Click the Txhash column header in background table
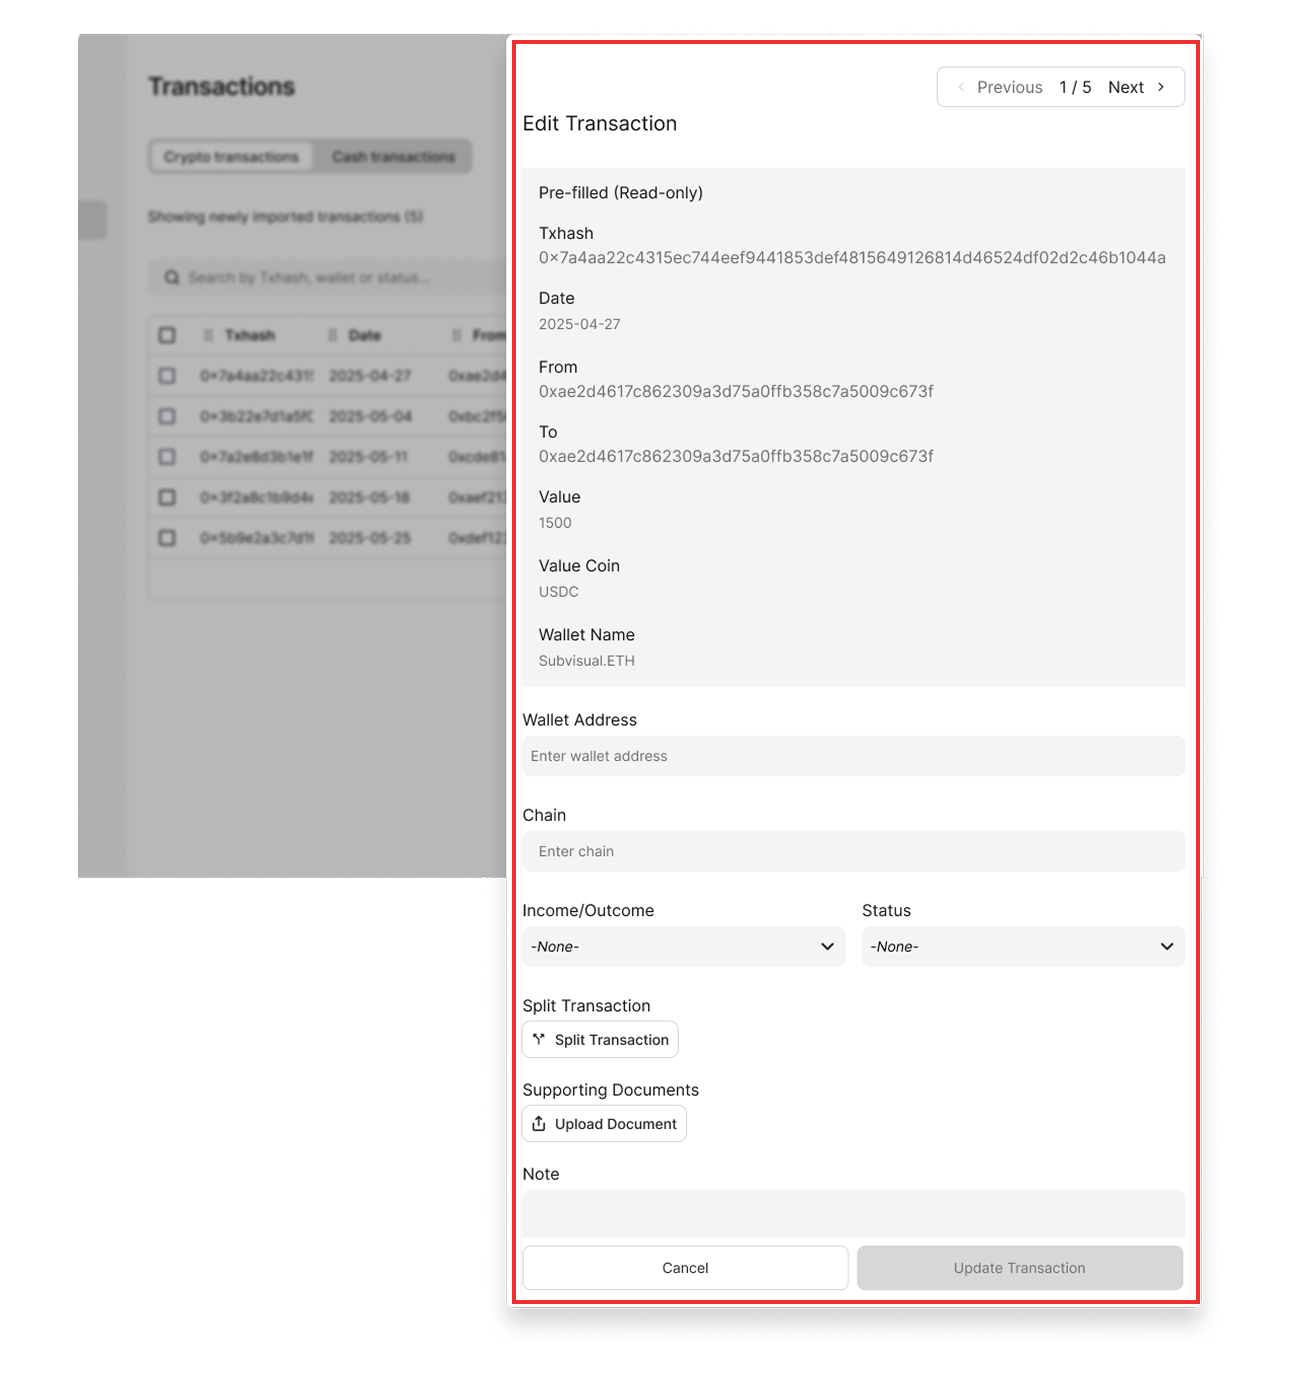 (x=250, y=335)
